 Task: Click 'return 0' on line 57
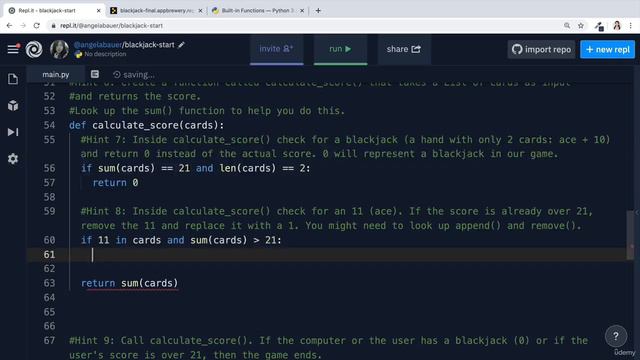click(x=116, y=183)
